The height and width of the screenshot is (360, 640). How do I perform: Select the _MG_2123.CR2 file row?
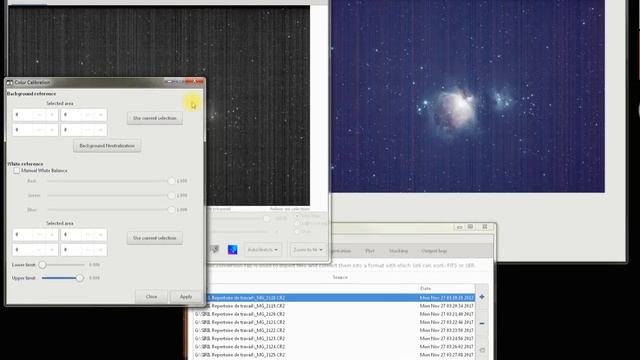click(x=334, y=339)
